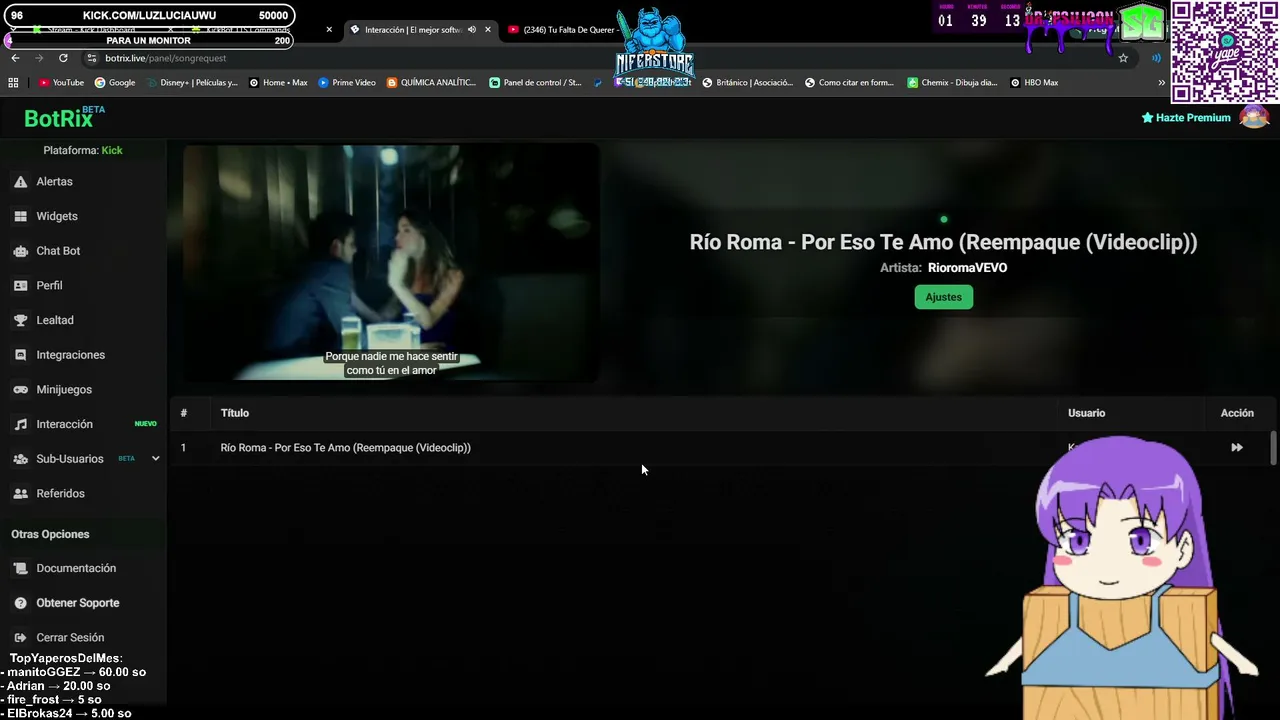Click the Río Roma music video player
The height and width of the screenshot is (720, 1280).
(x=391, y=263)
